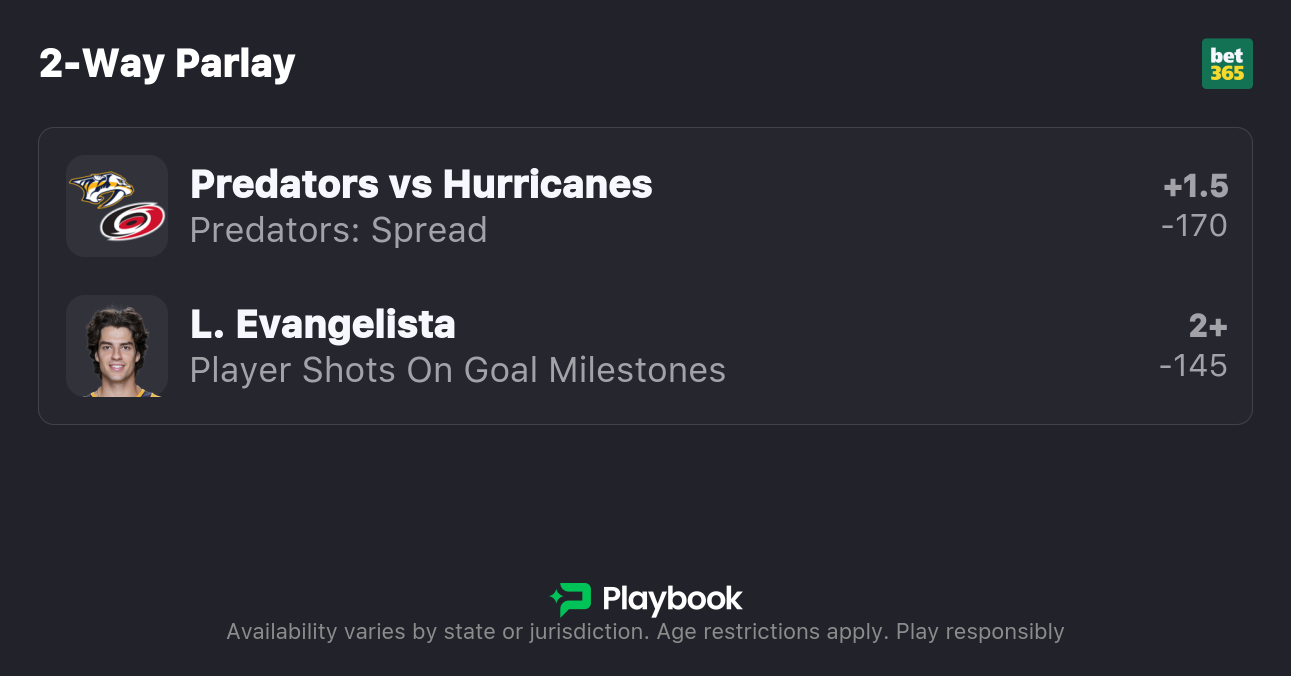Click the Predators: Spread bet label
Viewport: 1291px width, 676px height.
click(x=338, y=230)
